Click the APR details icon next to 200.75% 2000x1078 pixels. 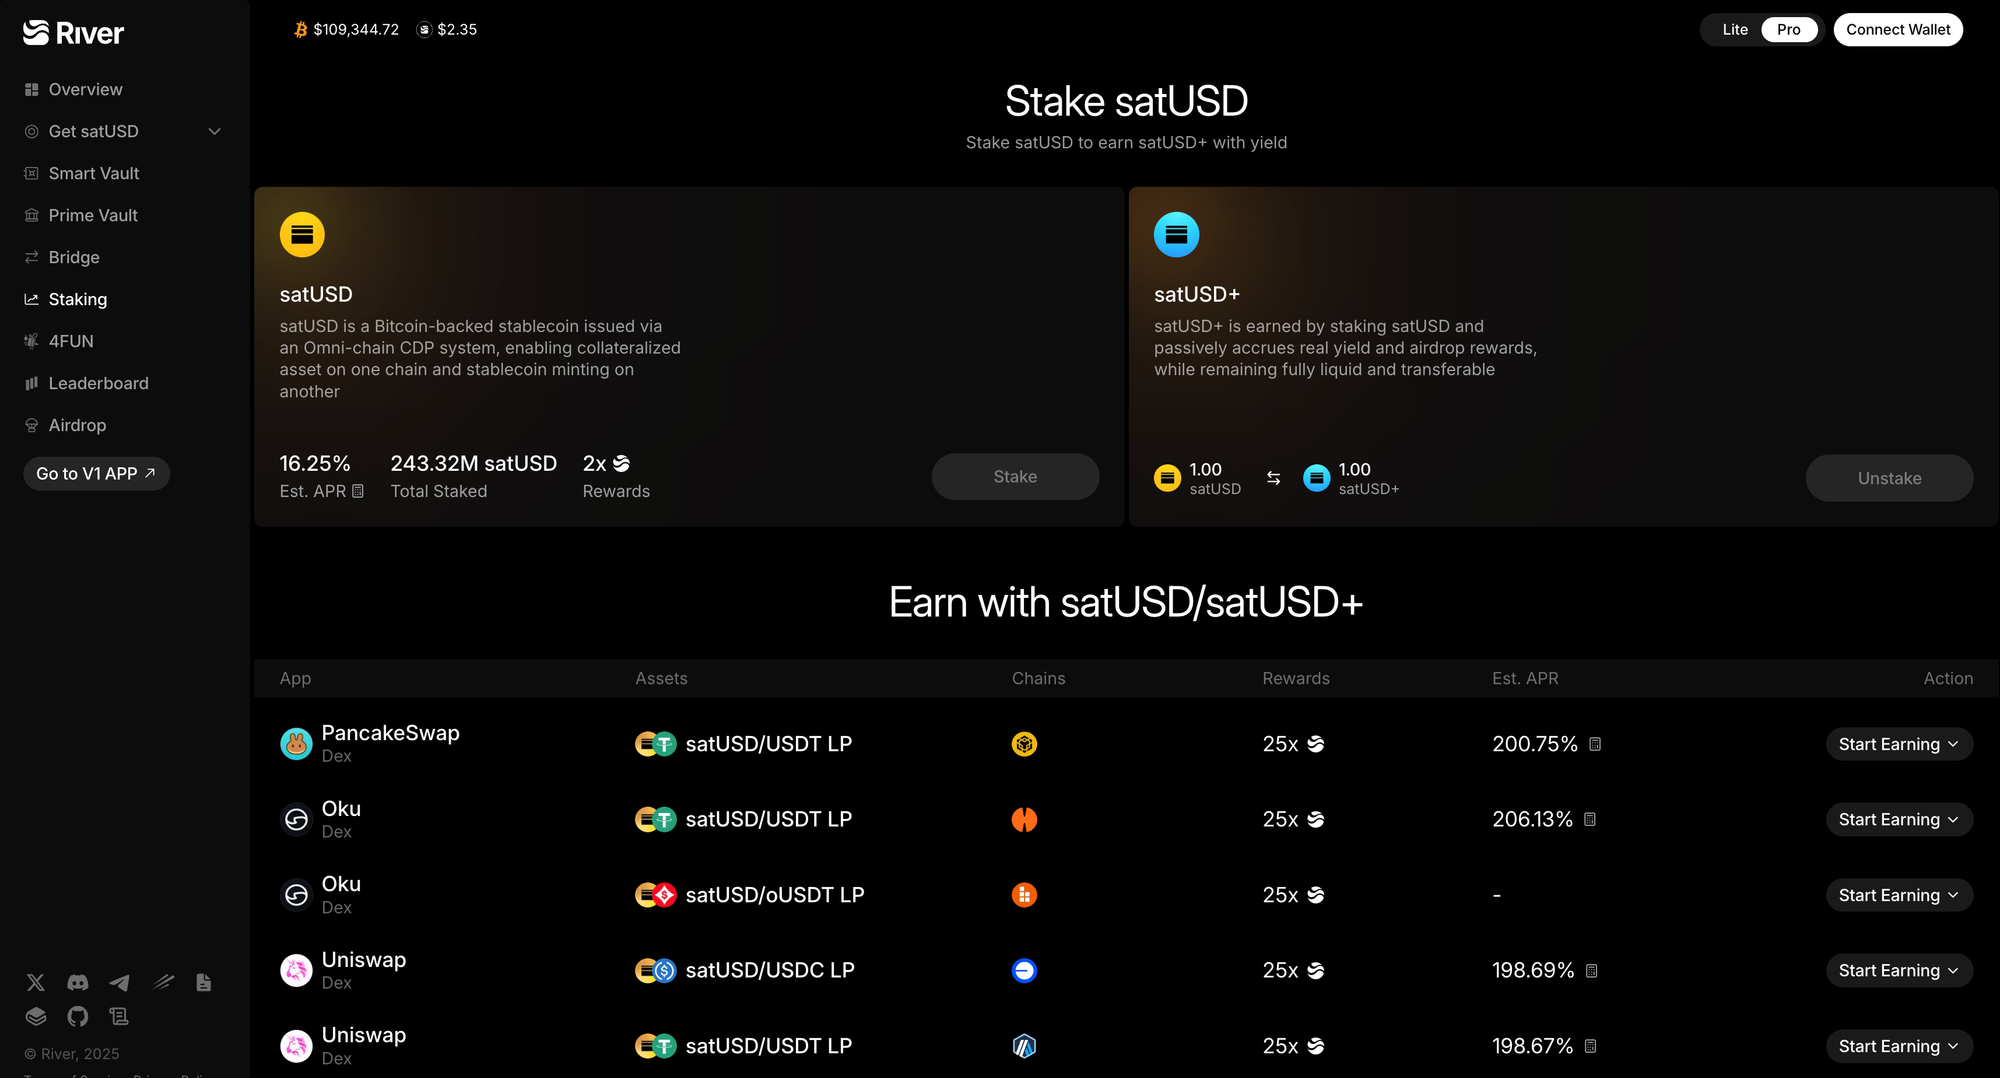point(1595,744)
